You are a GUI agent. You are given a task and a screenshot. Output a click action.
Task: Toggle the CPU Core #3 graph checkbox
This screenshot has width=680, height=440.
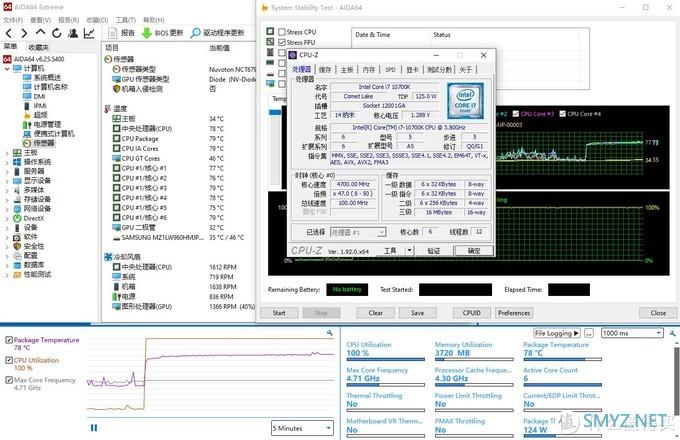[516, 114]
